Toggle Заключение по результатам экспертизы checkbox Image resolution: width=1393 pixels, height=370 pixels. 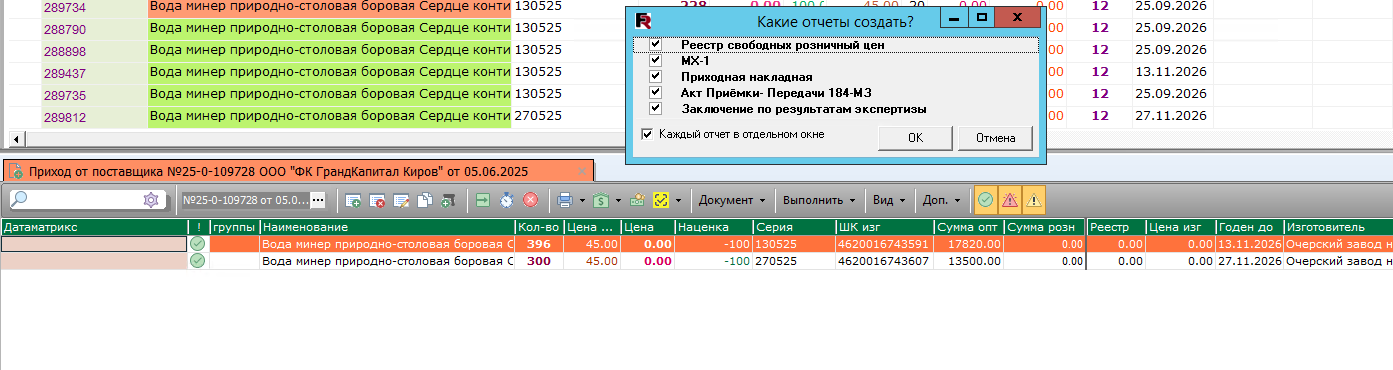click(655, 108)
